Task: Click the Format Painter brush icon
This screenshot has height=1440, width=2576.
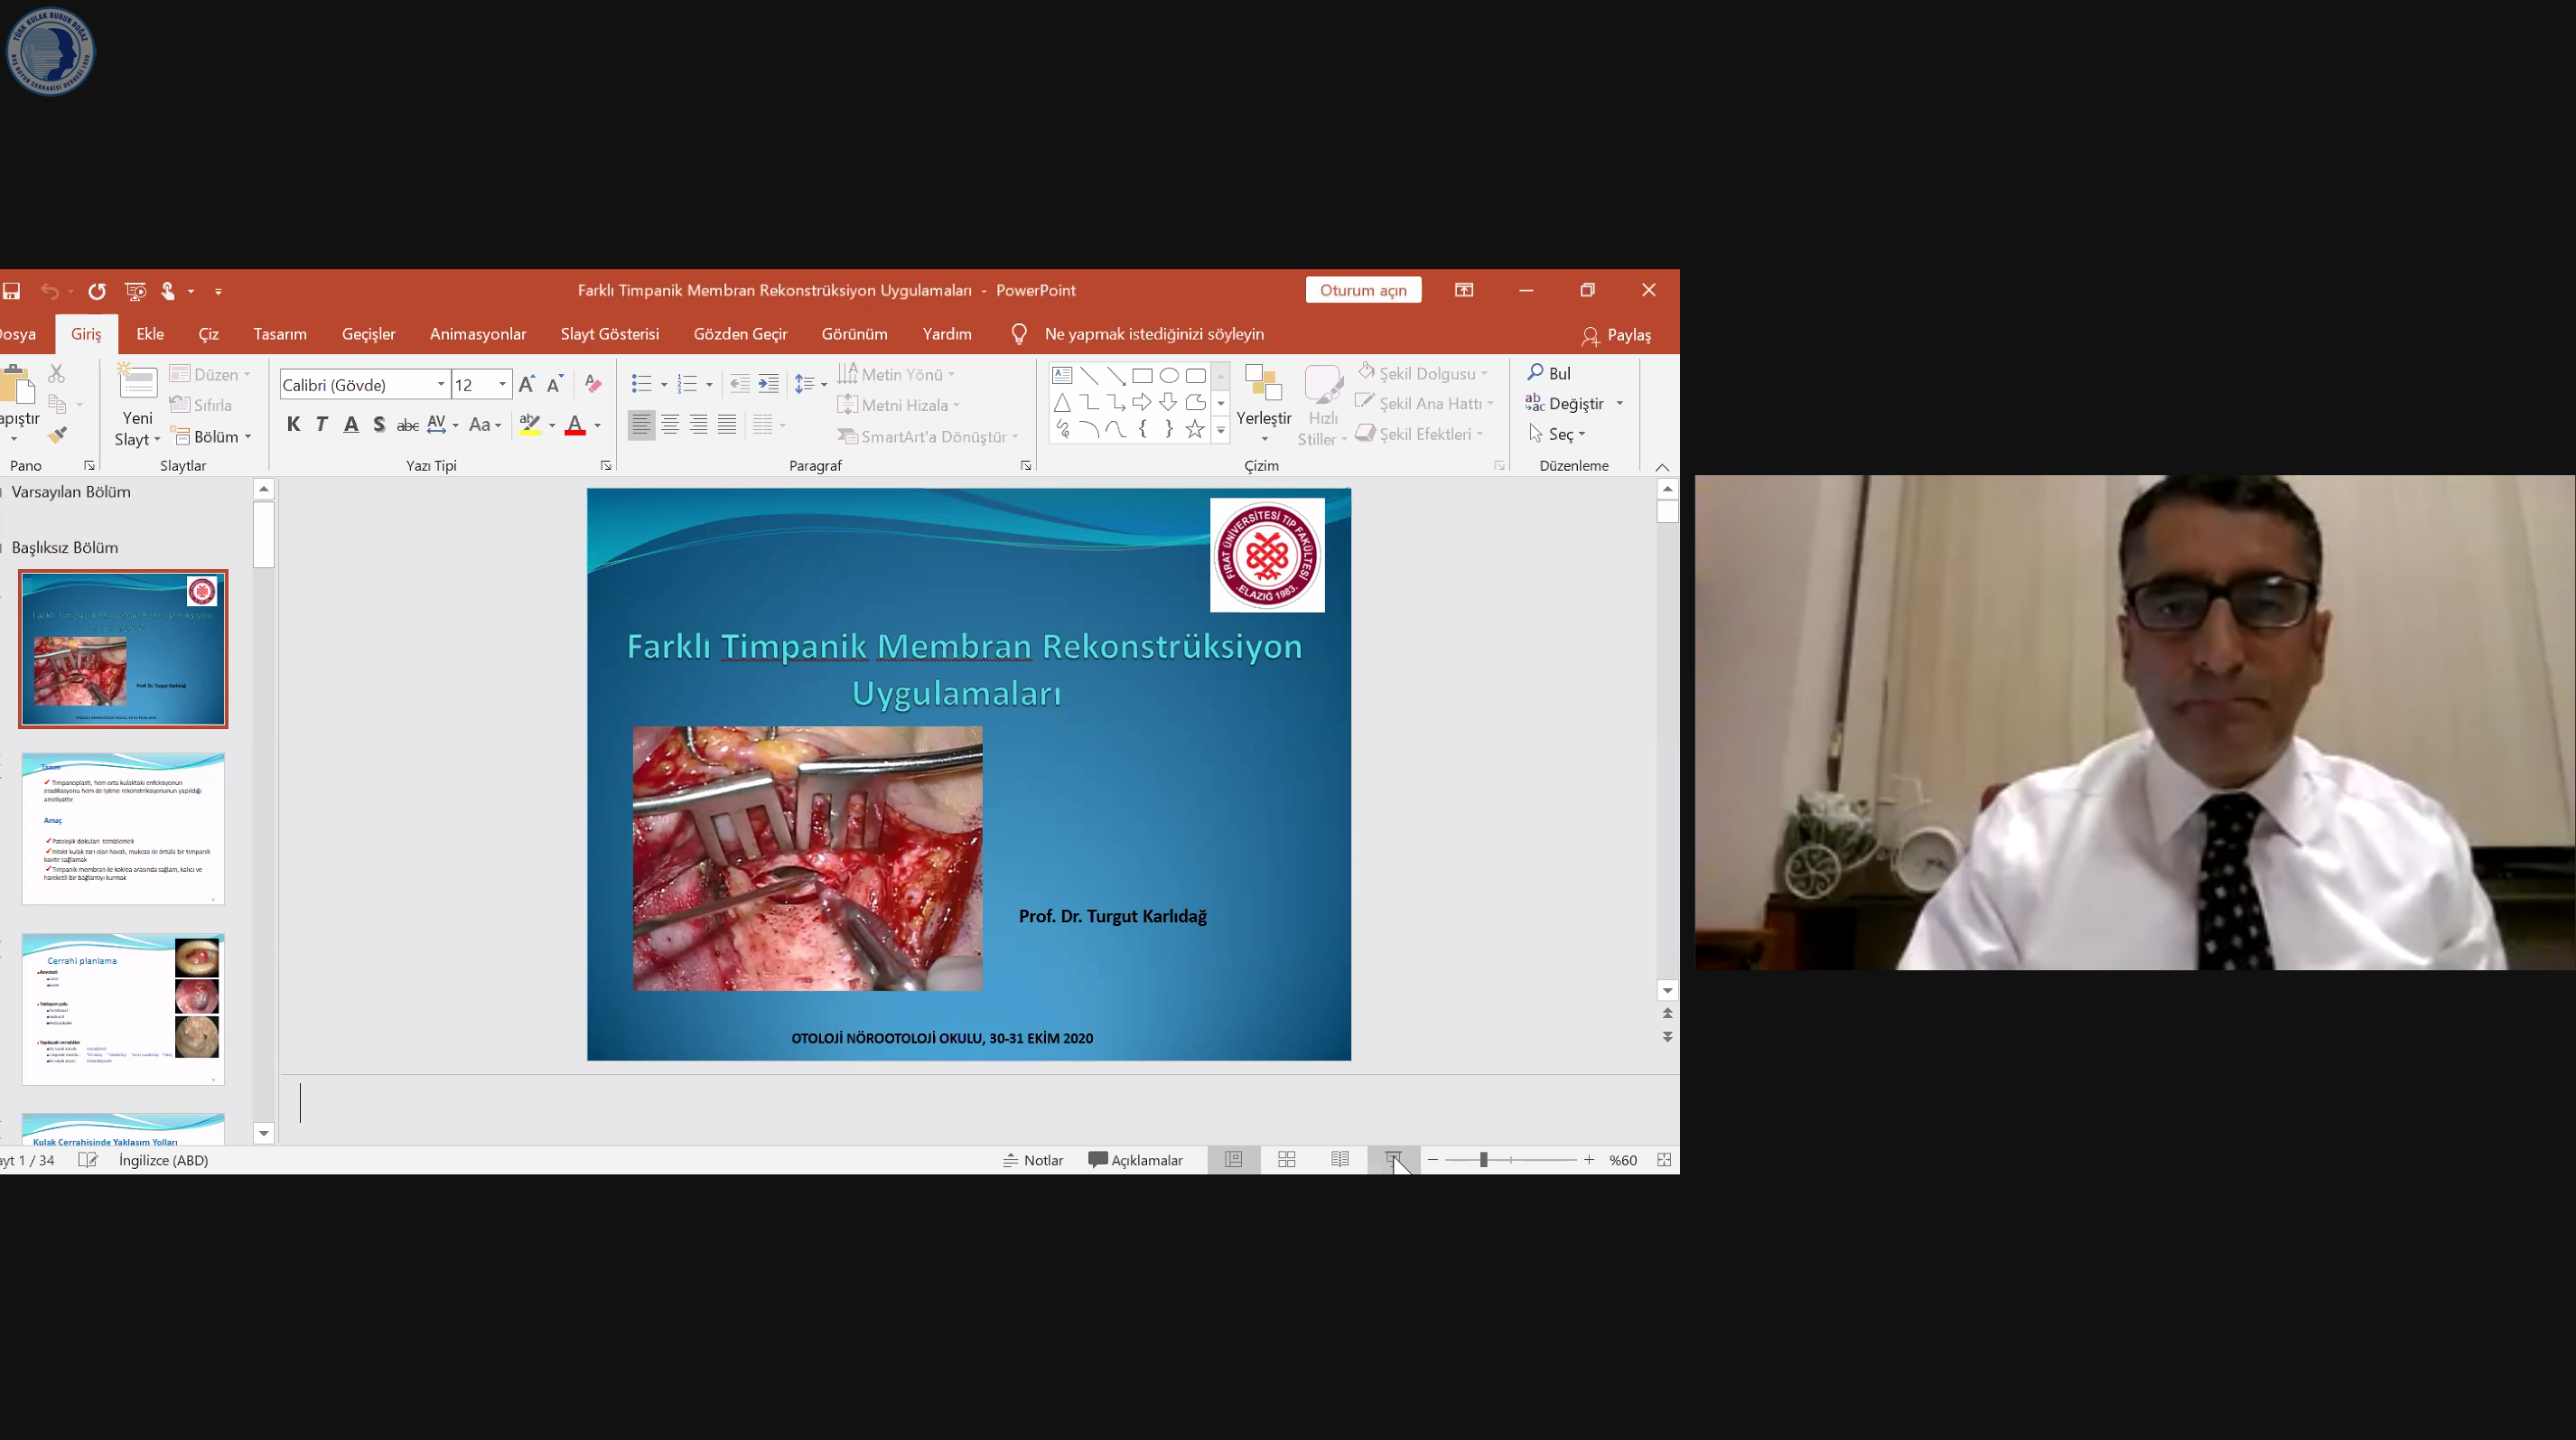Action: pyautogui.click(x=57, y=435)
